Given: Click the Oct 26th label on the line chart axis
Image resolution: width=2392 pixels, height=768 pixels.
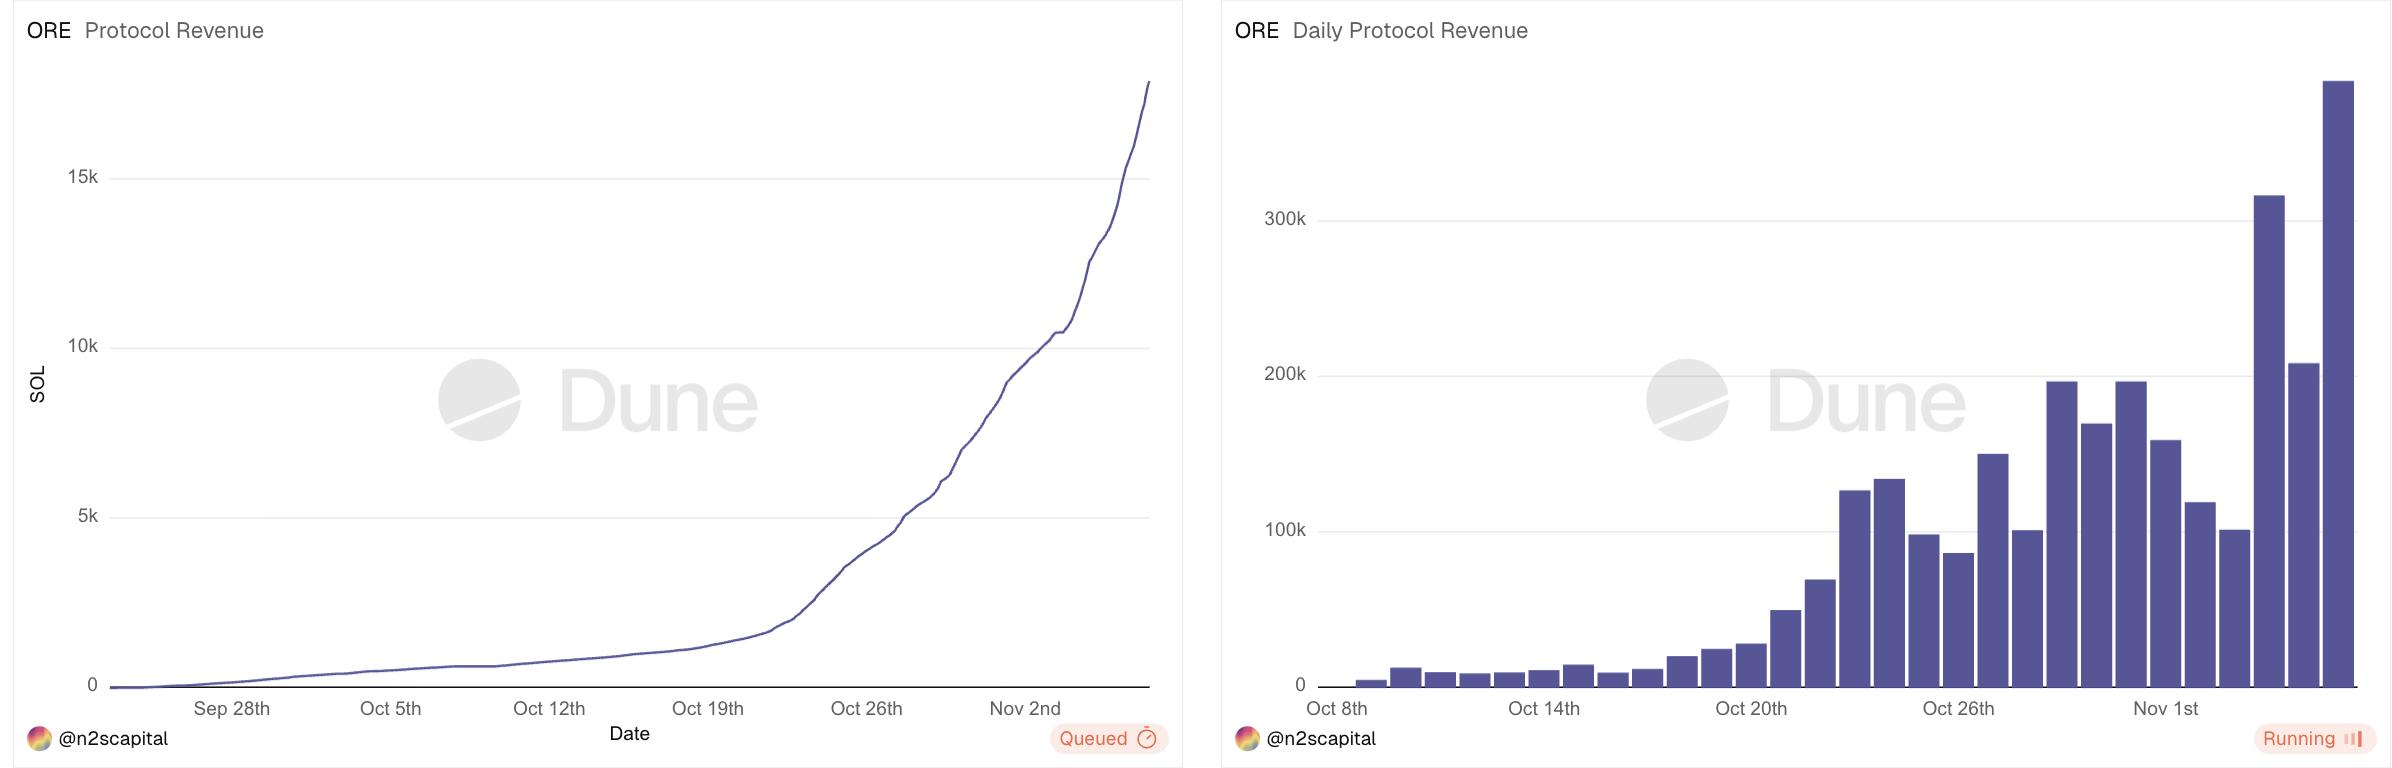Looking at the screenshot, I should point(866,709).
